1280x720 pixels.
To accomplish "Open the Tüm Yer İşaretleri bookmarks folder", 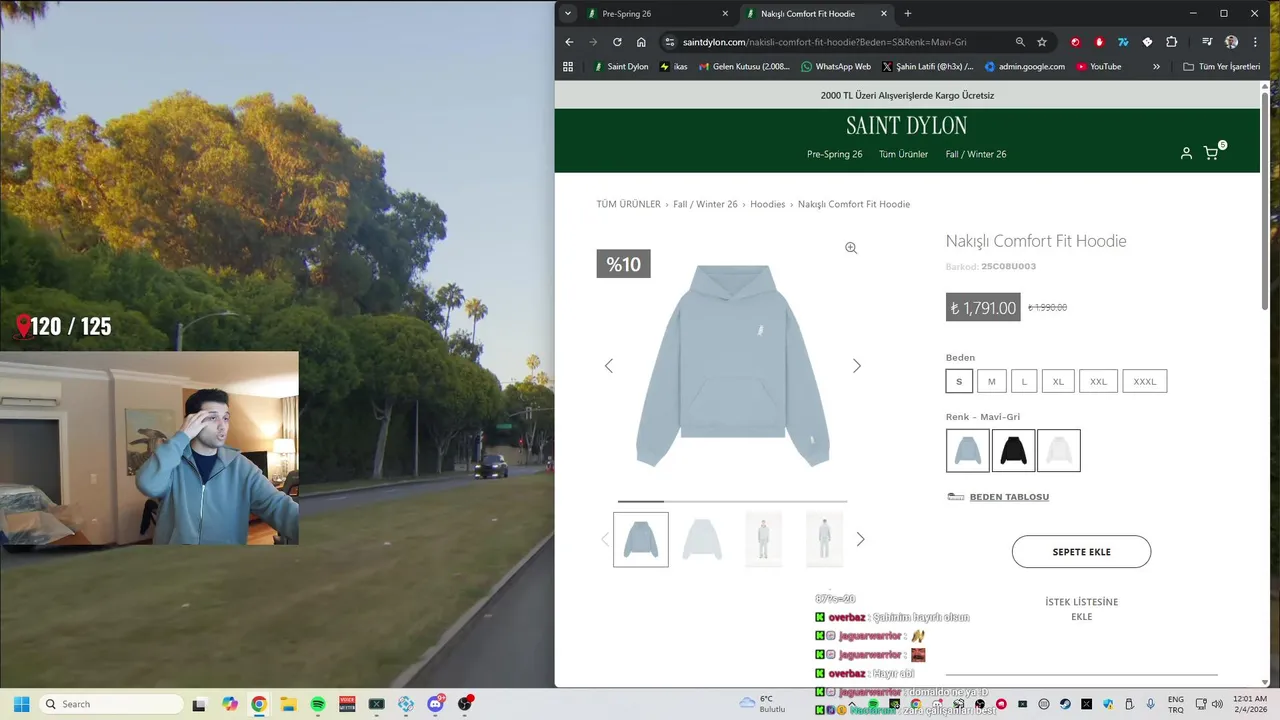I will (1221, 67).
